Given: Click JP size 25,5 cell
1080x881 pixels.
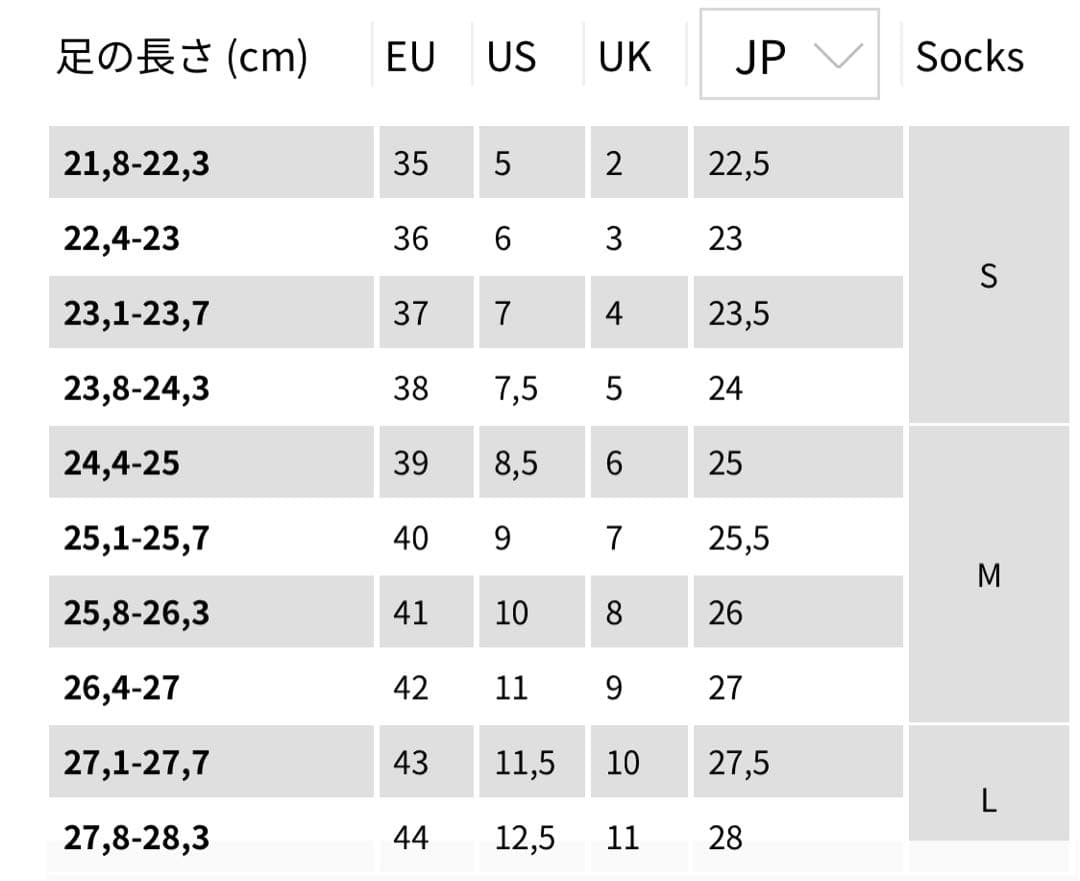Looking at the screenshot, I should (x=739, y=538).
